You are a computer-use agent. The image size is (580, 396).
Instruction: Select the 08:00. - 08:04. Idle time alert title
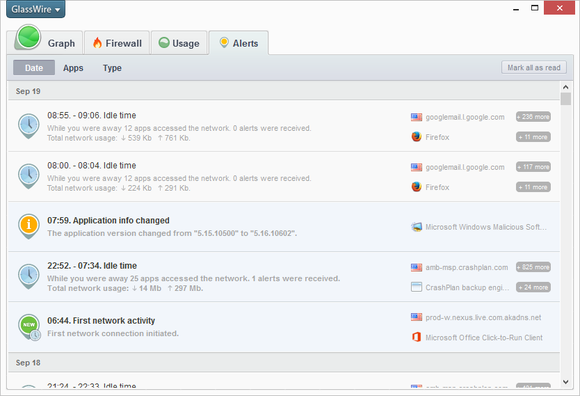click(91, 166)
